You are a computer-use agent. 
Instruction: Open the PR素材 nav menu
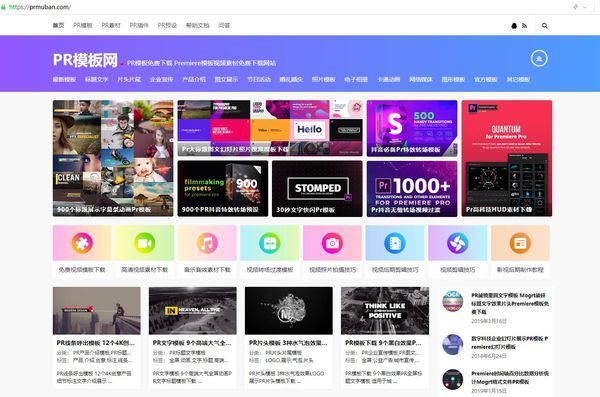click(x=111, y=25)
